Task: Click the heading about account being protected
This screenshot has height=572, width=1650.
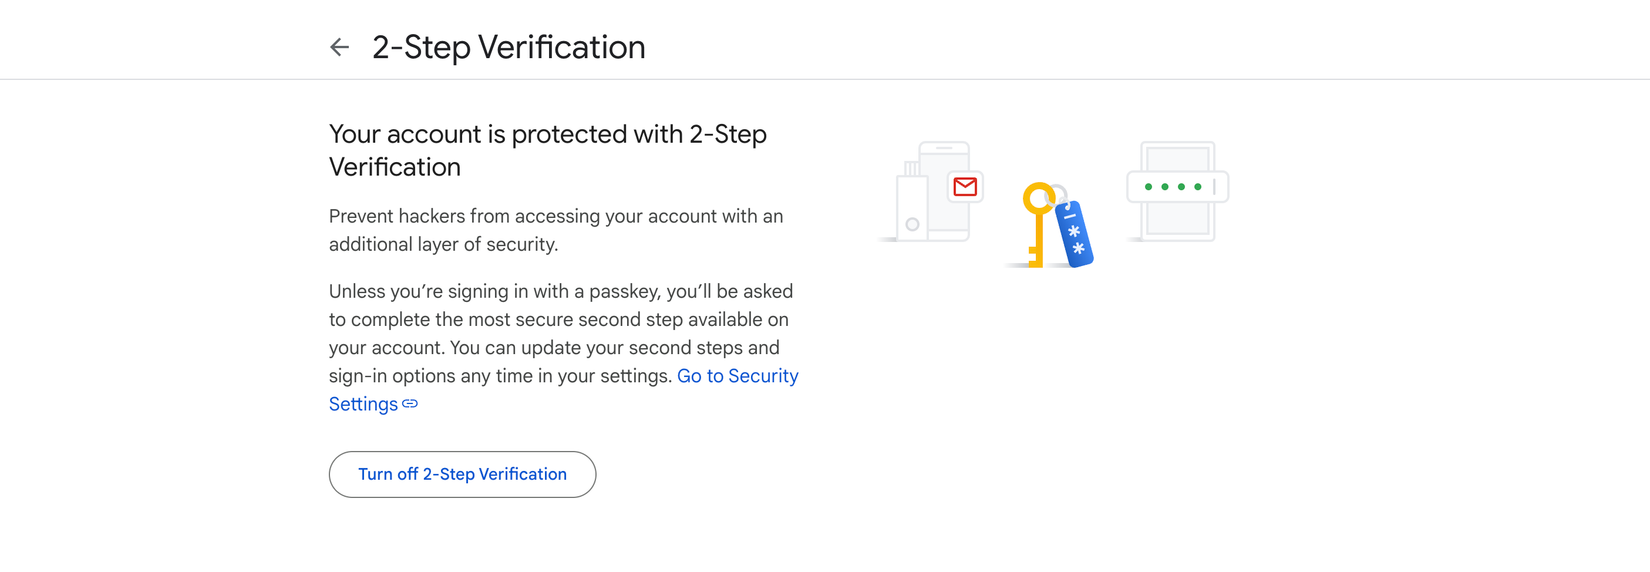Action: click(x=548, y=150)
